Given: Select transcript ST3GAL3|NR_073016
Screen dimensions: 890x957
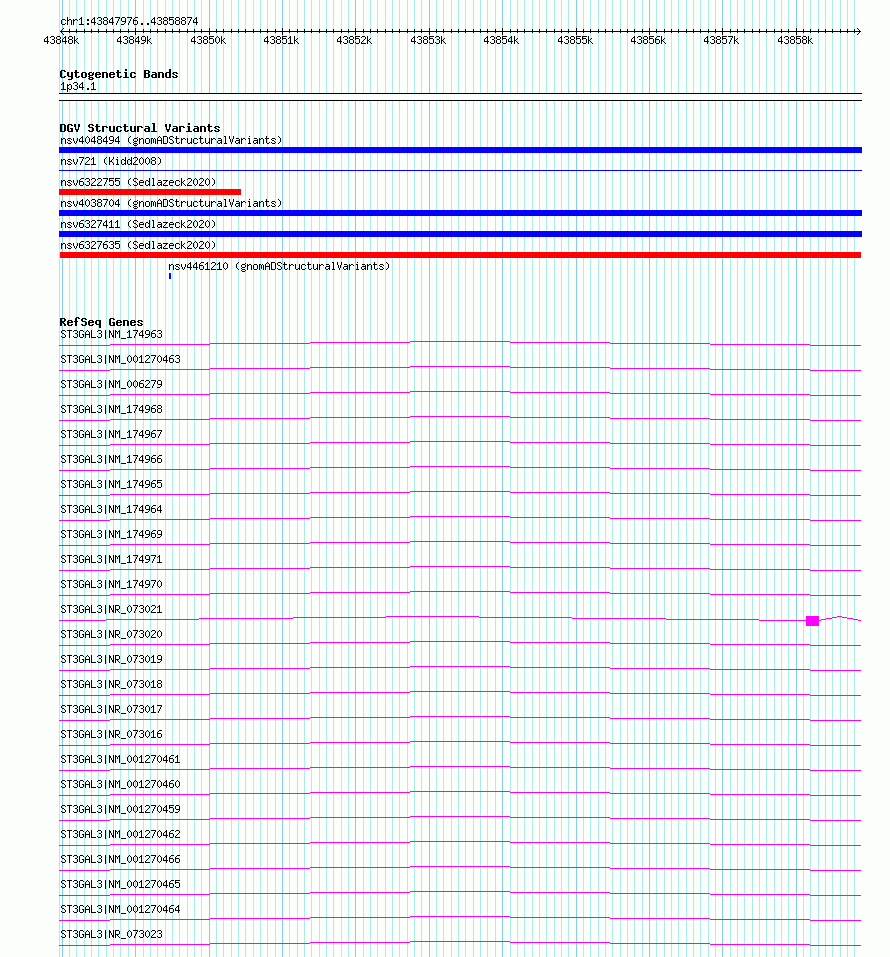Looking at the screenshot, I should click(x=112, y=735).
